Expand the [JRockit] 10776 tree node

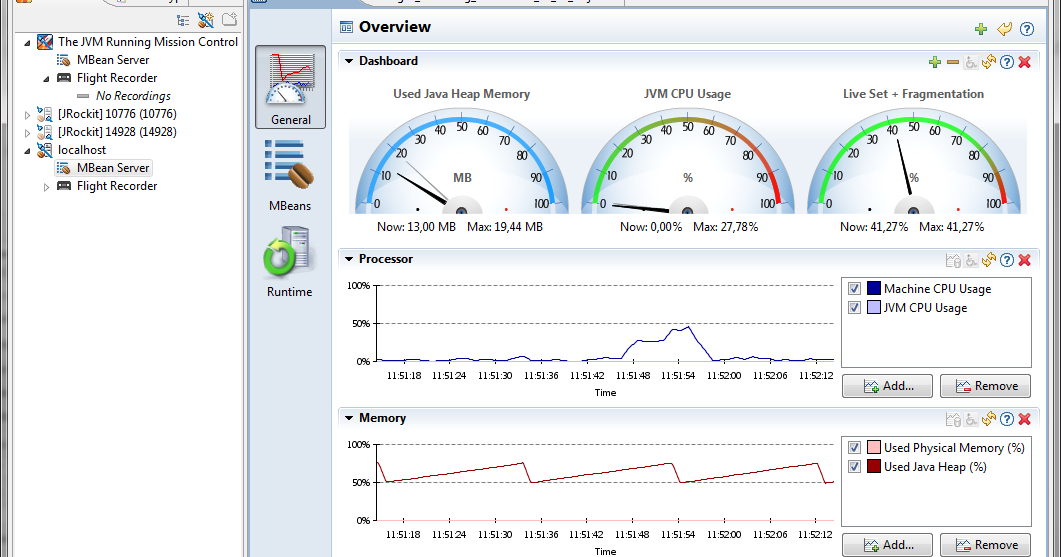[x=28, y=114]
